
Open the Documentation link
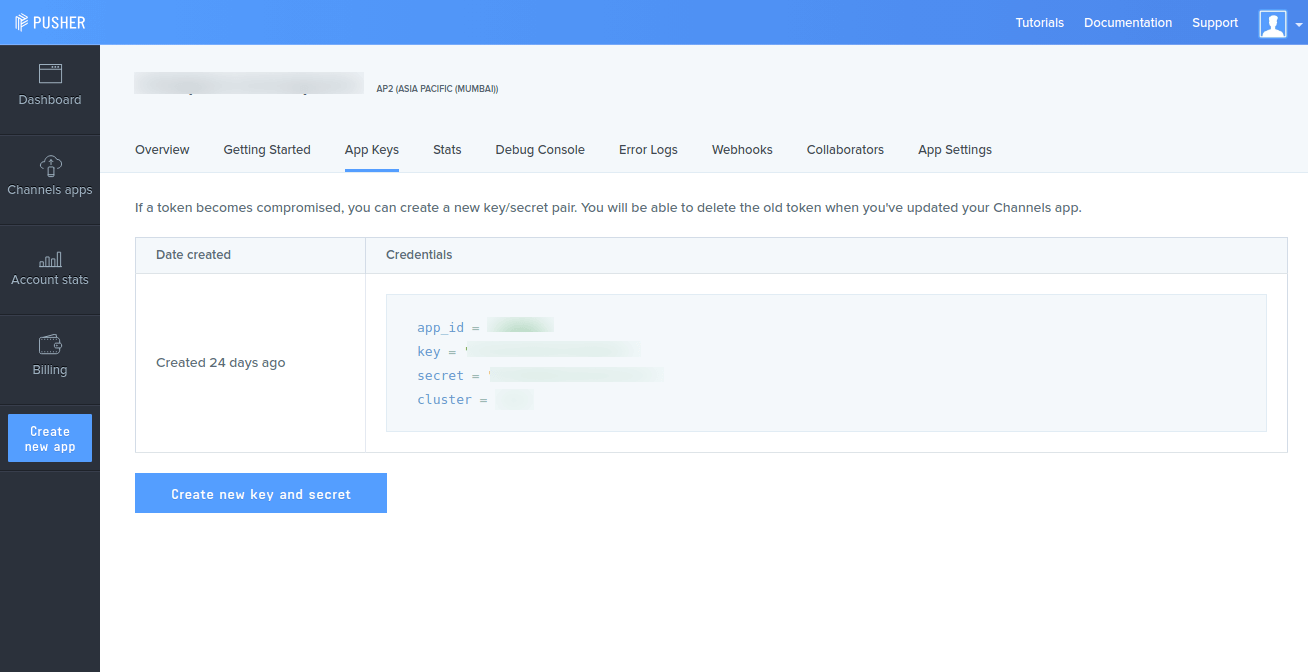(x=1128, y=23)
